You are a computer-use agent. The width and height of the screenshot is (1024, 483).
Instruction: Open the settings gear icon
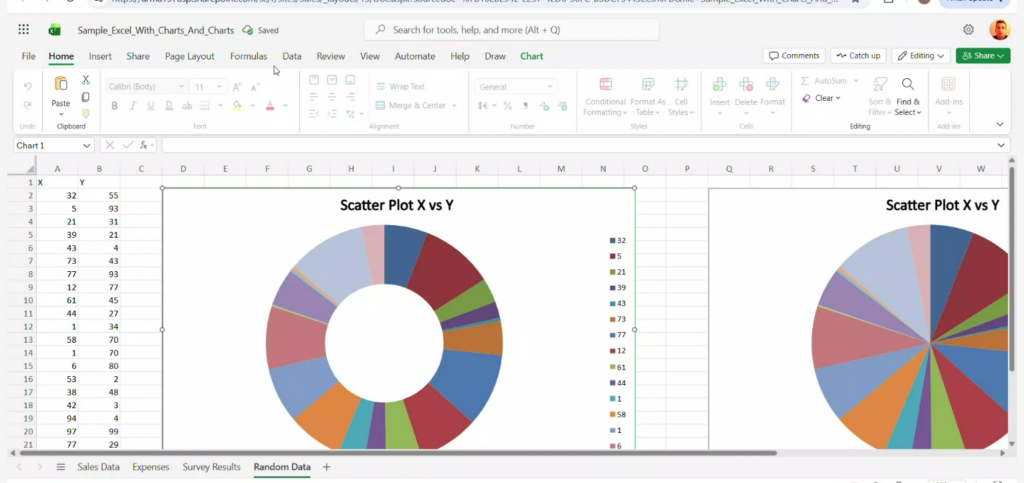click(x=968, y=29)
